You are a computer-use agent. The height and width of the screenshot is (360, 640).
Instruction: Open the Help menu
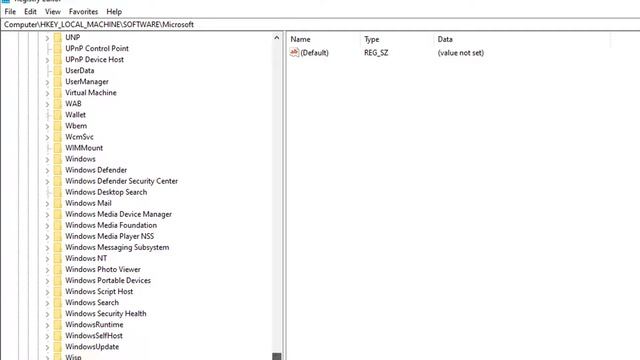[x=114, y=12]
